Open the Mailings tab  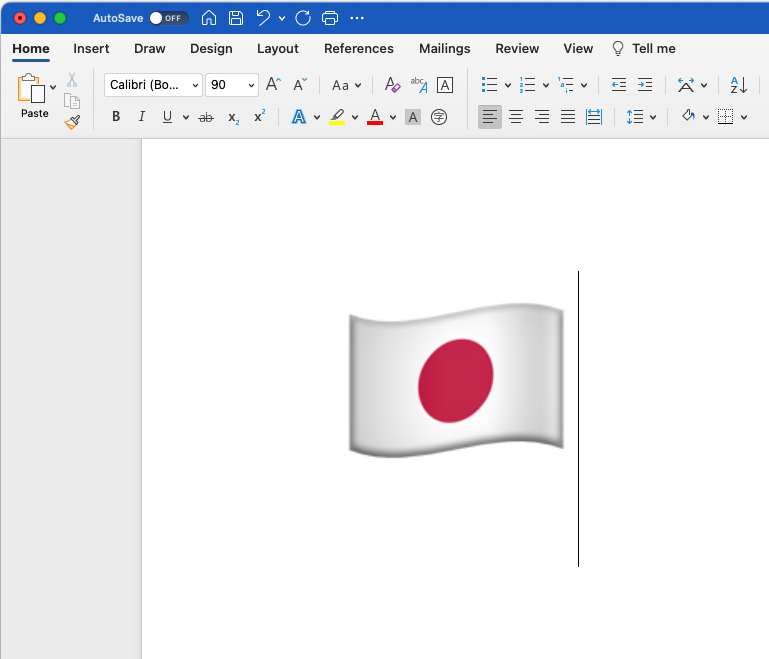pos(445,49)
